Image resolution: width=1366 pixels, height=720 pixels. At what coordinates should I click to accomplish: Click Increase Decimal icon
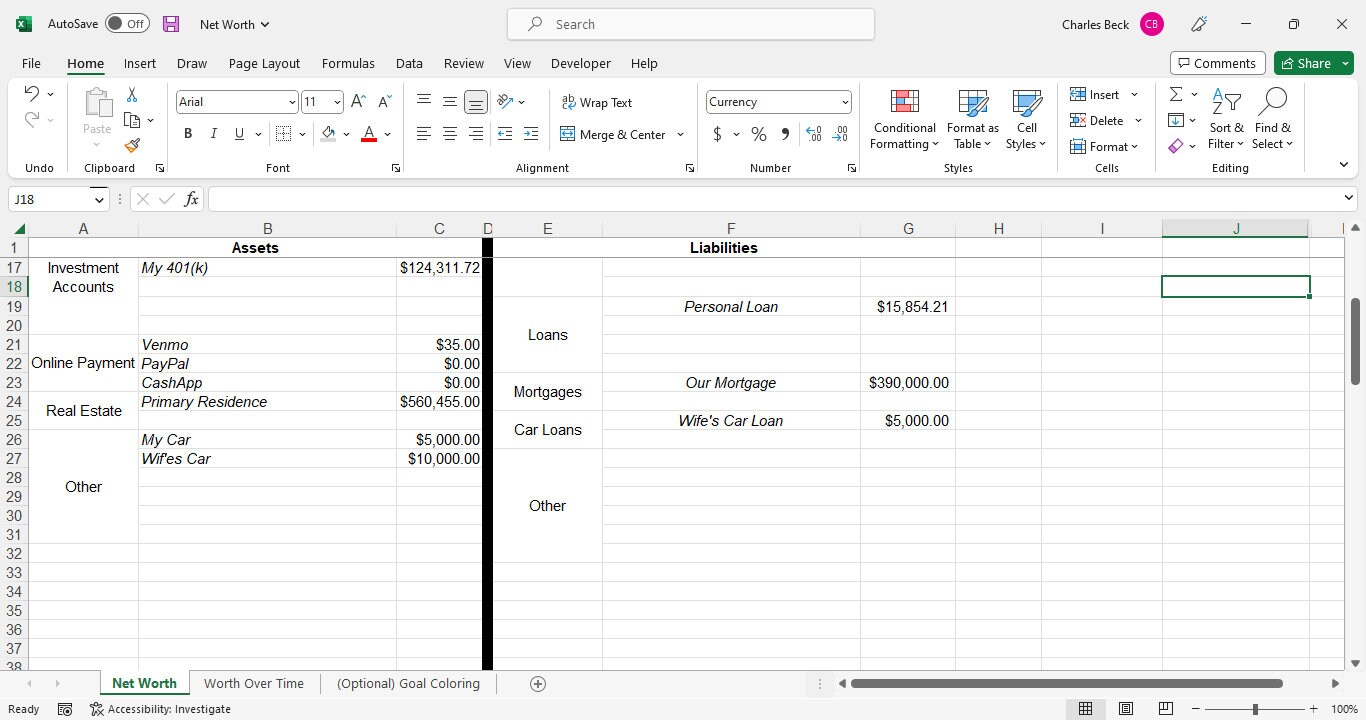(x=814, y=134)
